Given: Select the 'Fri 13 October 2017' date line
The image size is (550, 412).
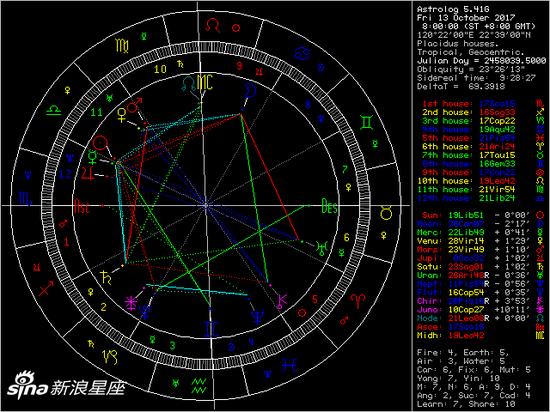Looking at the screenshot, I should tap(466, 18).
